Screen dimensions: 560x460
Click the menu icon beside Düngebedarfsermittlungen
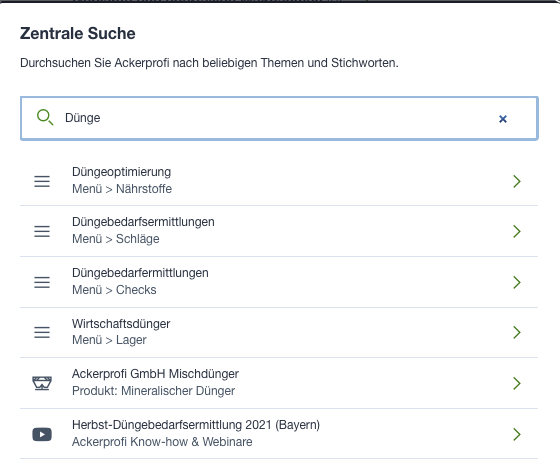click(42, 231)
